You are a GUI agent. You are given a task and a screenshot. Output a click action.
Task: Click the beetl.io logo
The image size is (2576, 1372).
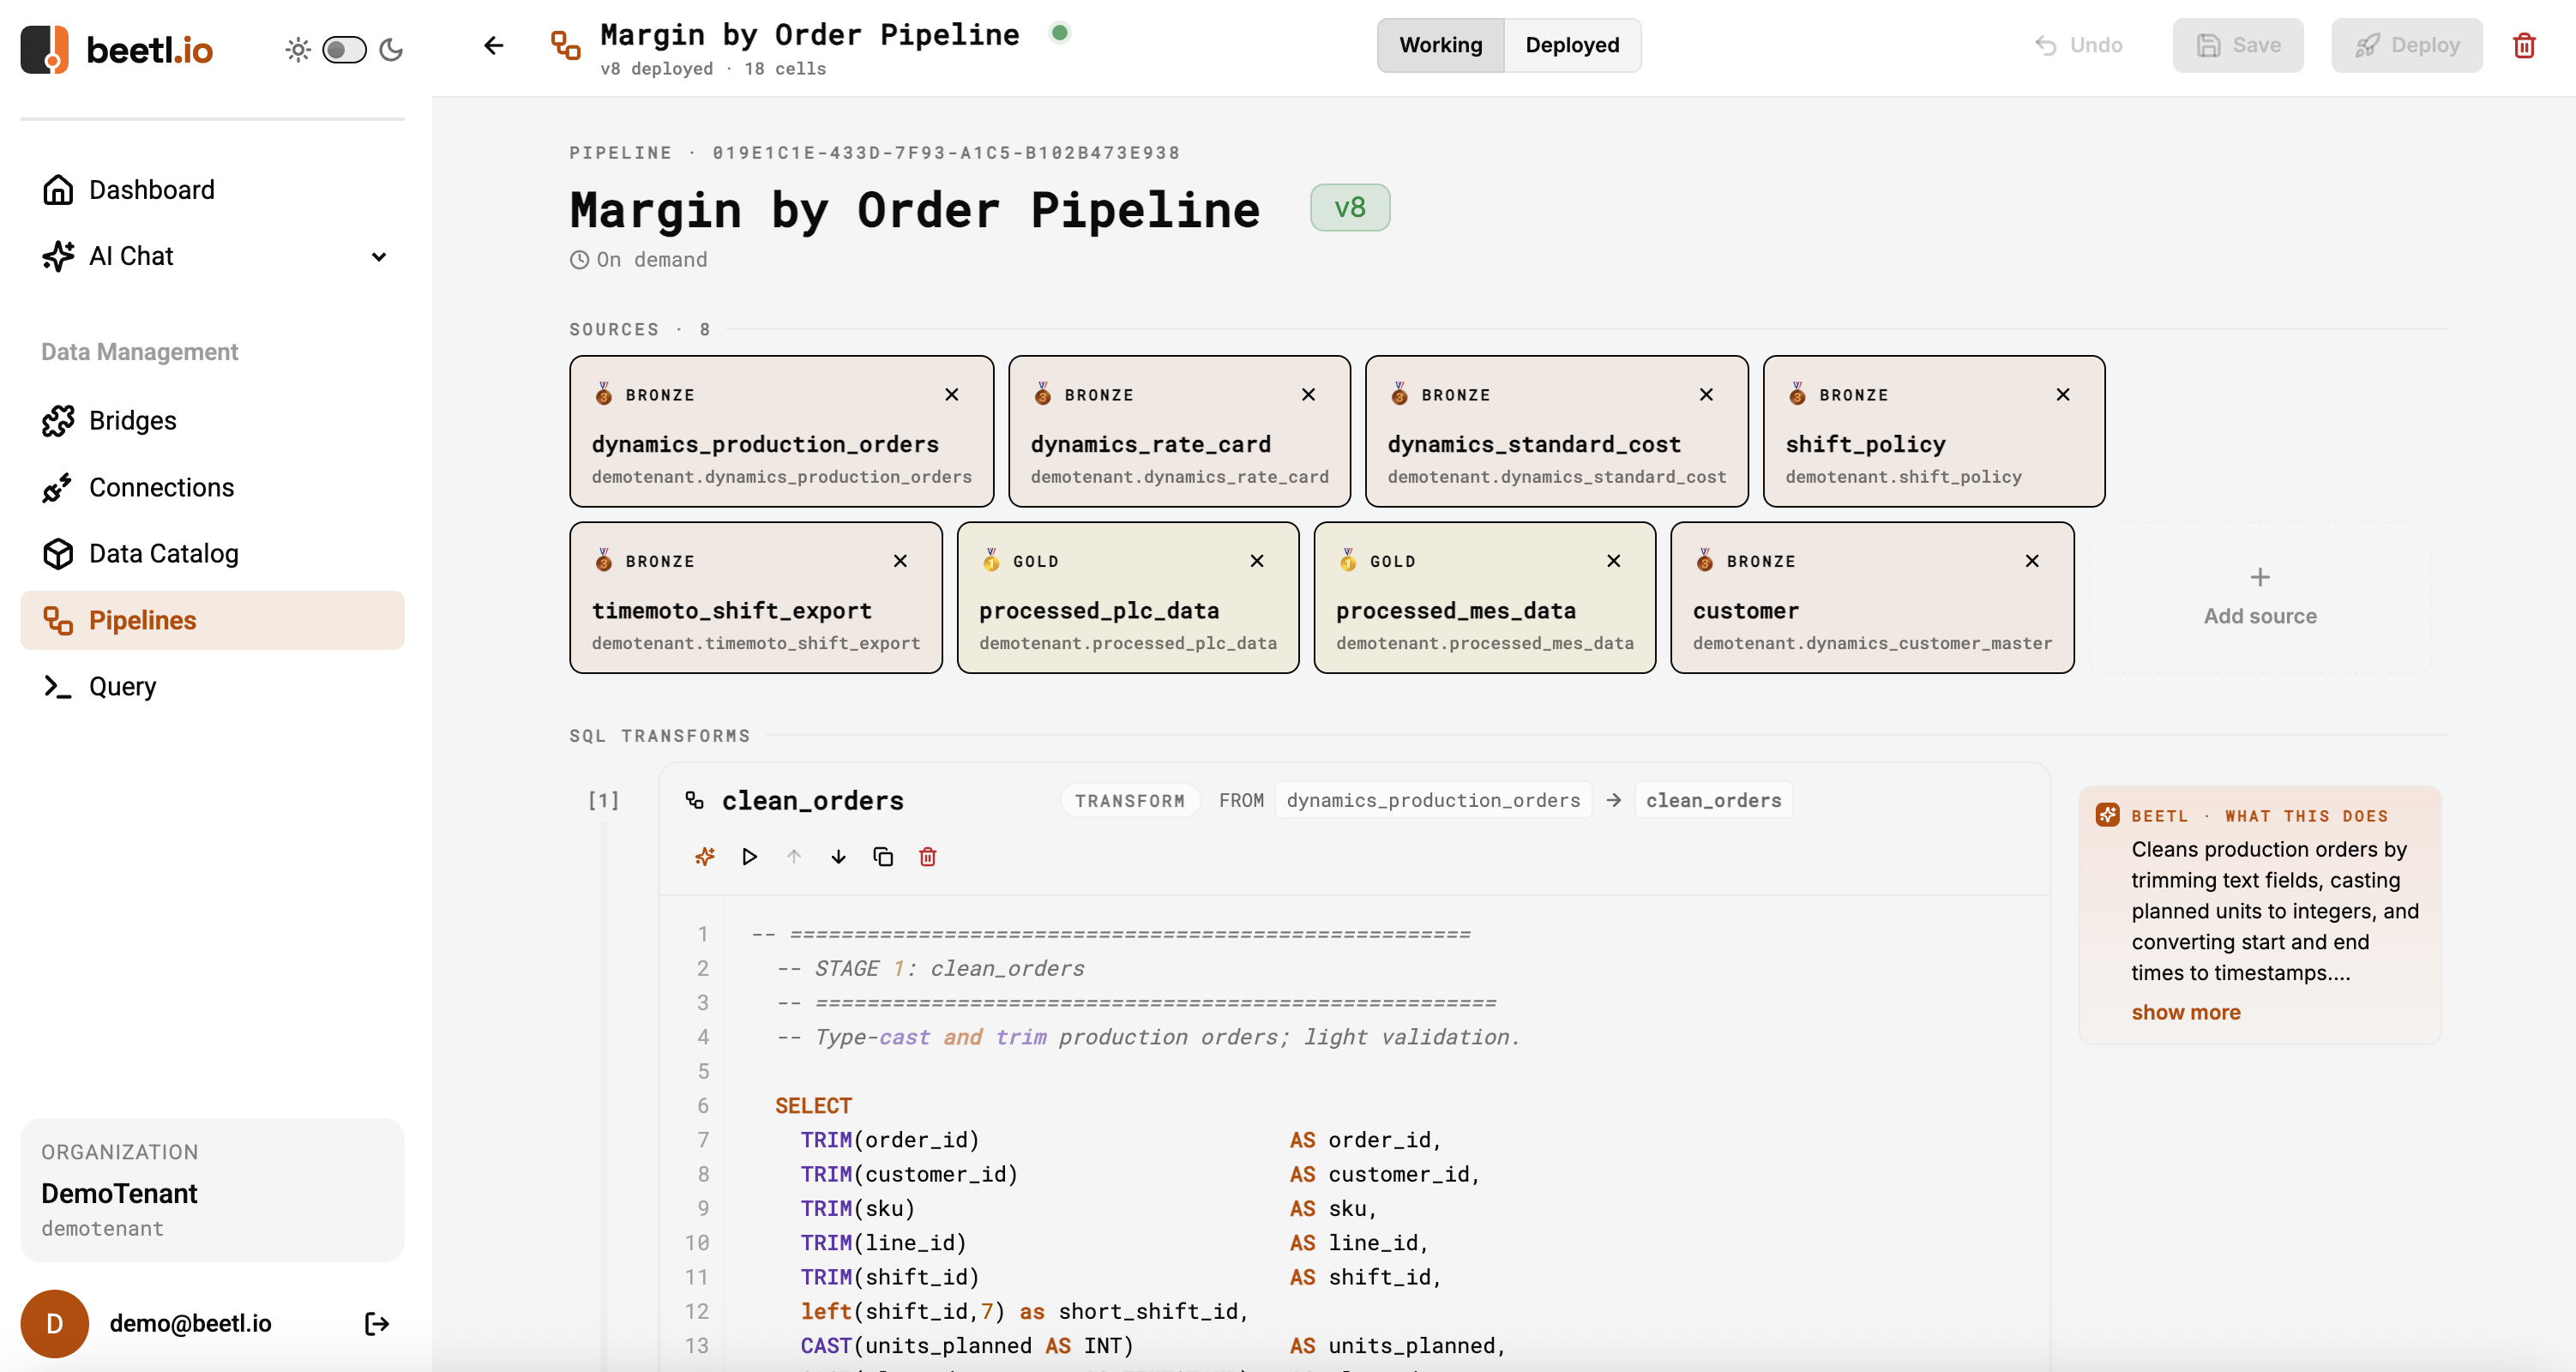117,49
